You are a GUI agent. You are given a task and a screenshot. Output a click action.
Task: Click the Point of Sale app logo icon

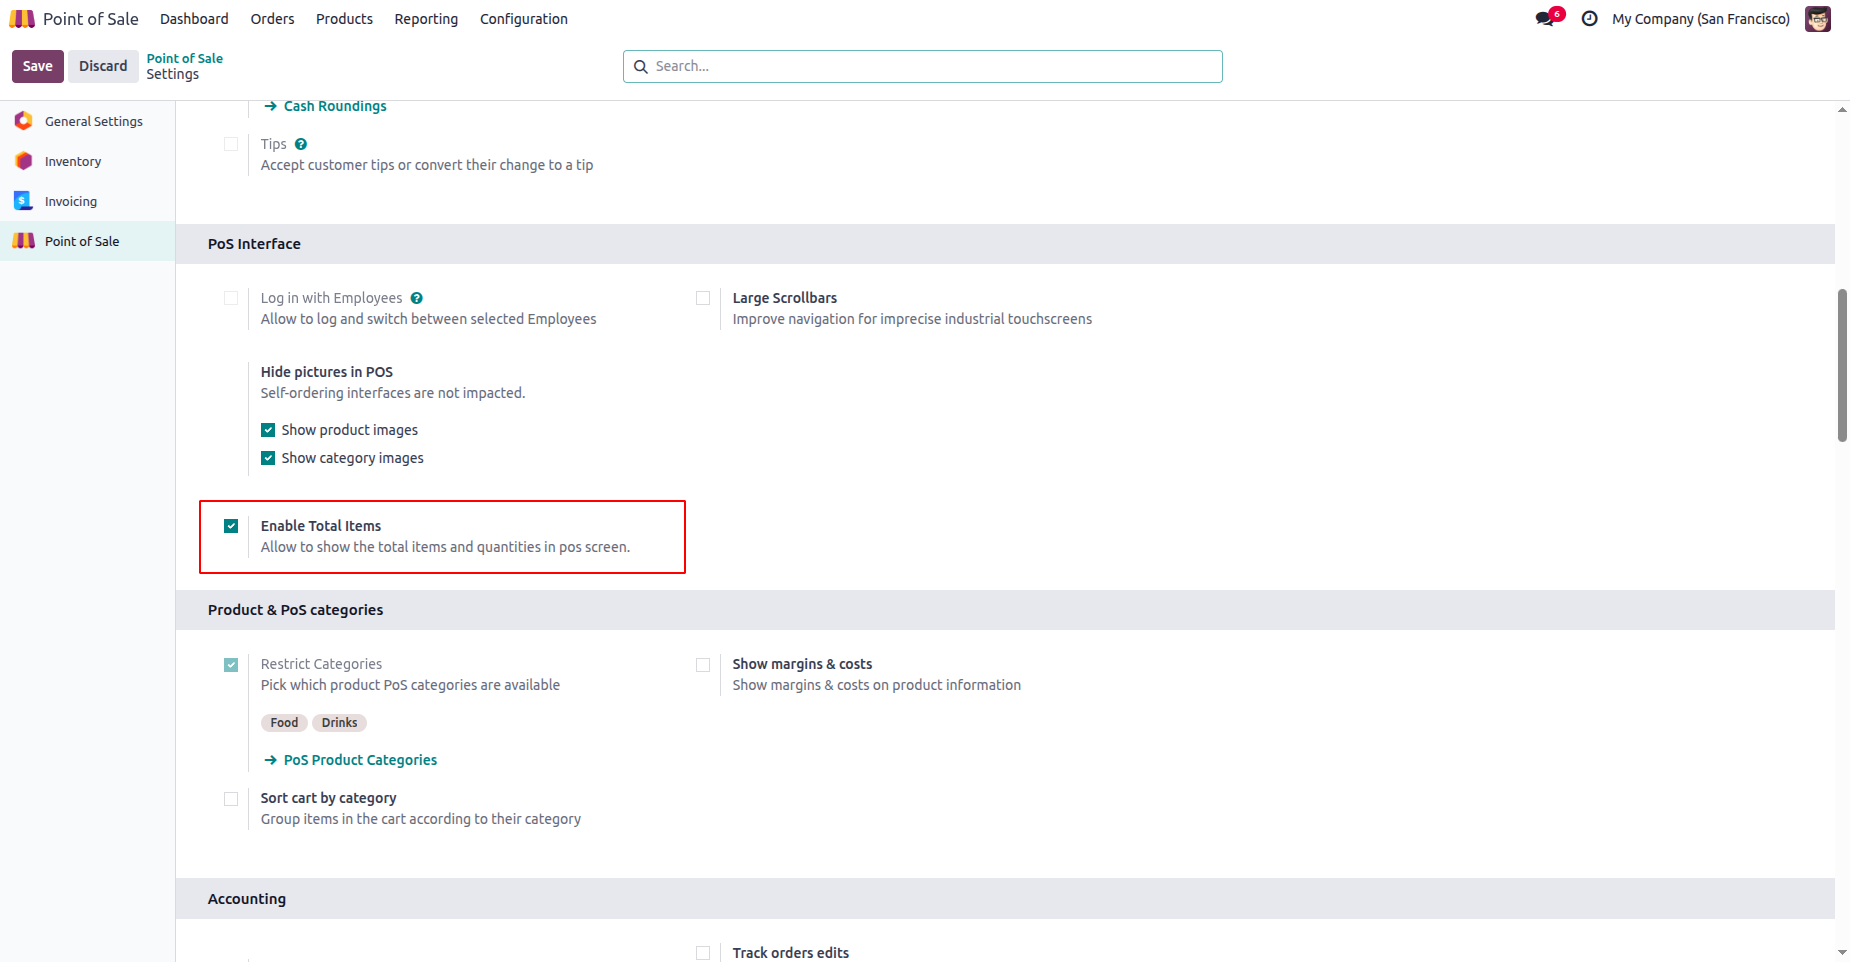[22, 19]
